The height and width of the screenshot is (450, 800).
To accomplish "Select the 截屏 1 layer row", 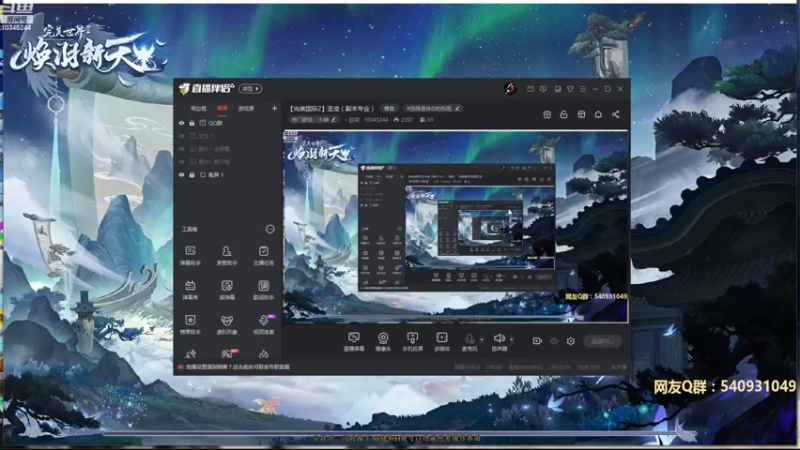I will point(227,174).
